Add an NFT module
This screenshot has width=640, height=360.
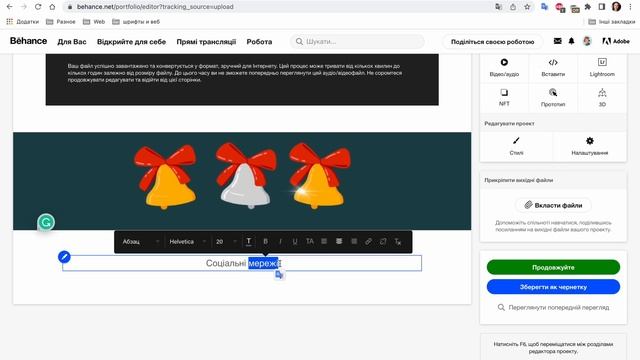point(504,98)
